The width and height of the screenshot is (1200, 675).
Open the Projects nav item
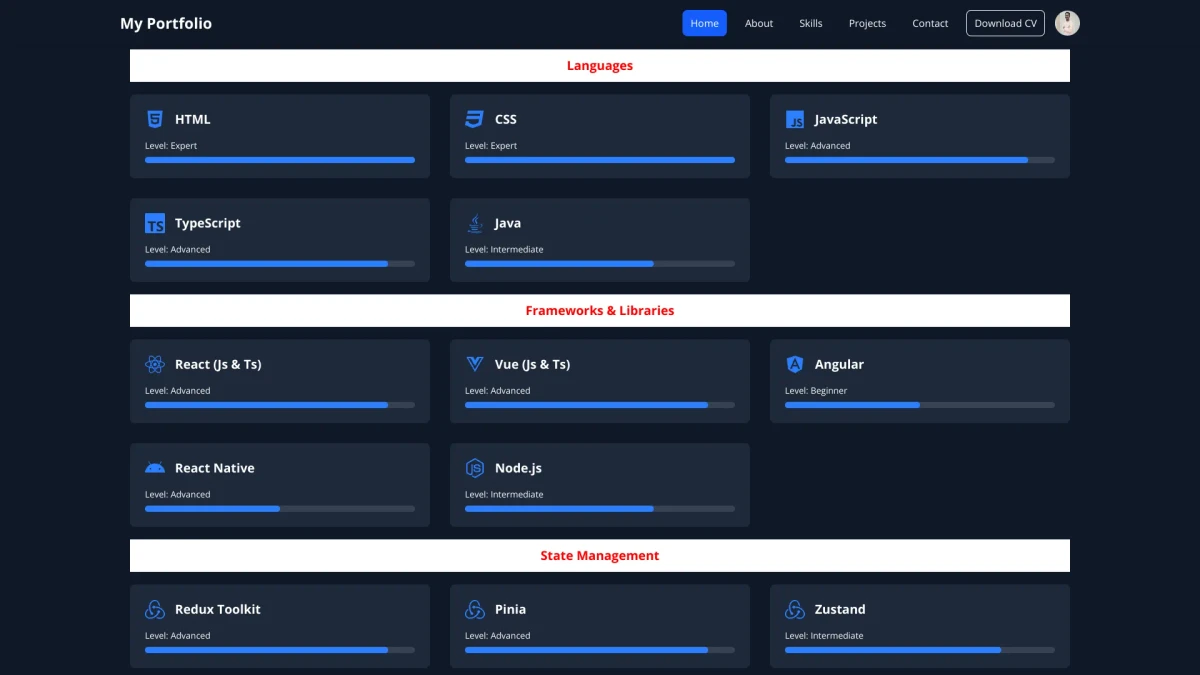pyautogui.click(x=867, y=23)
